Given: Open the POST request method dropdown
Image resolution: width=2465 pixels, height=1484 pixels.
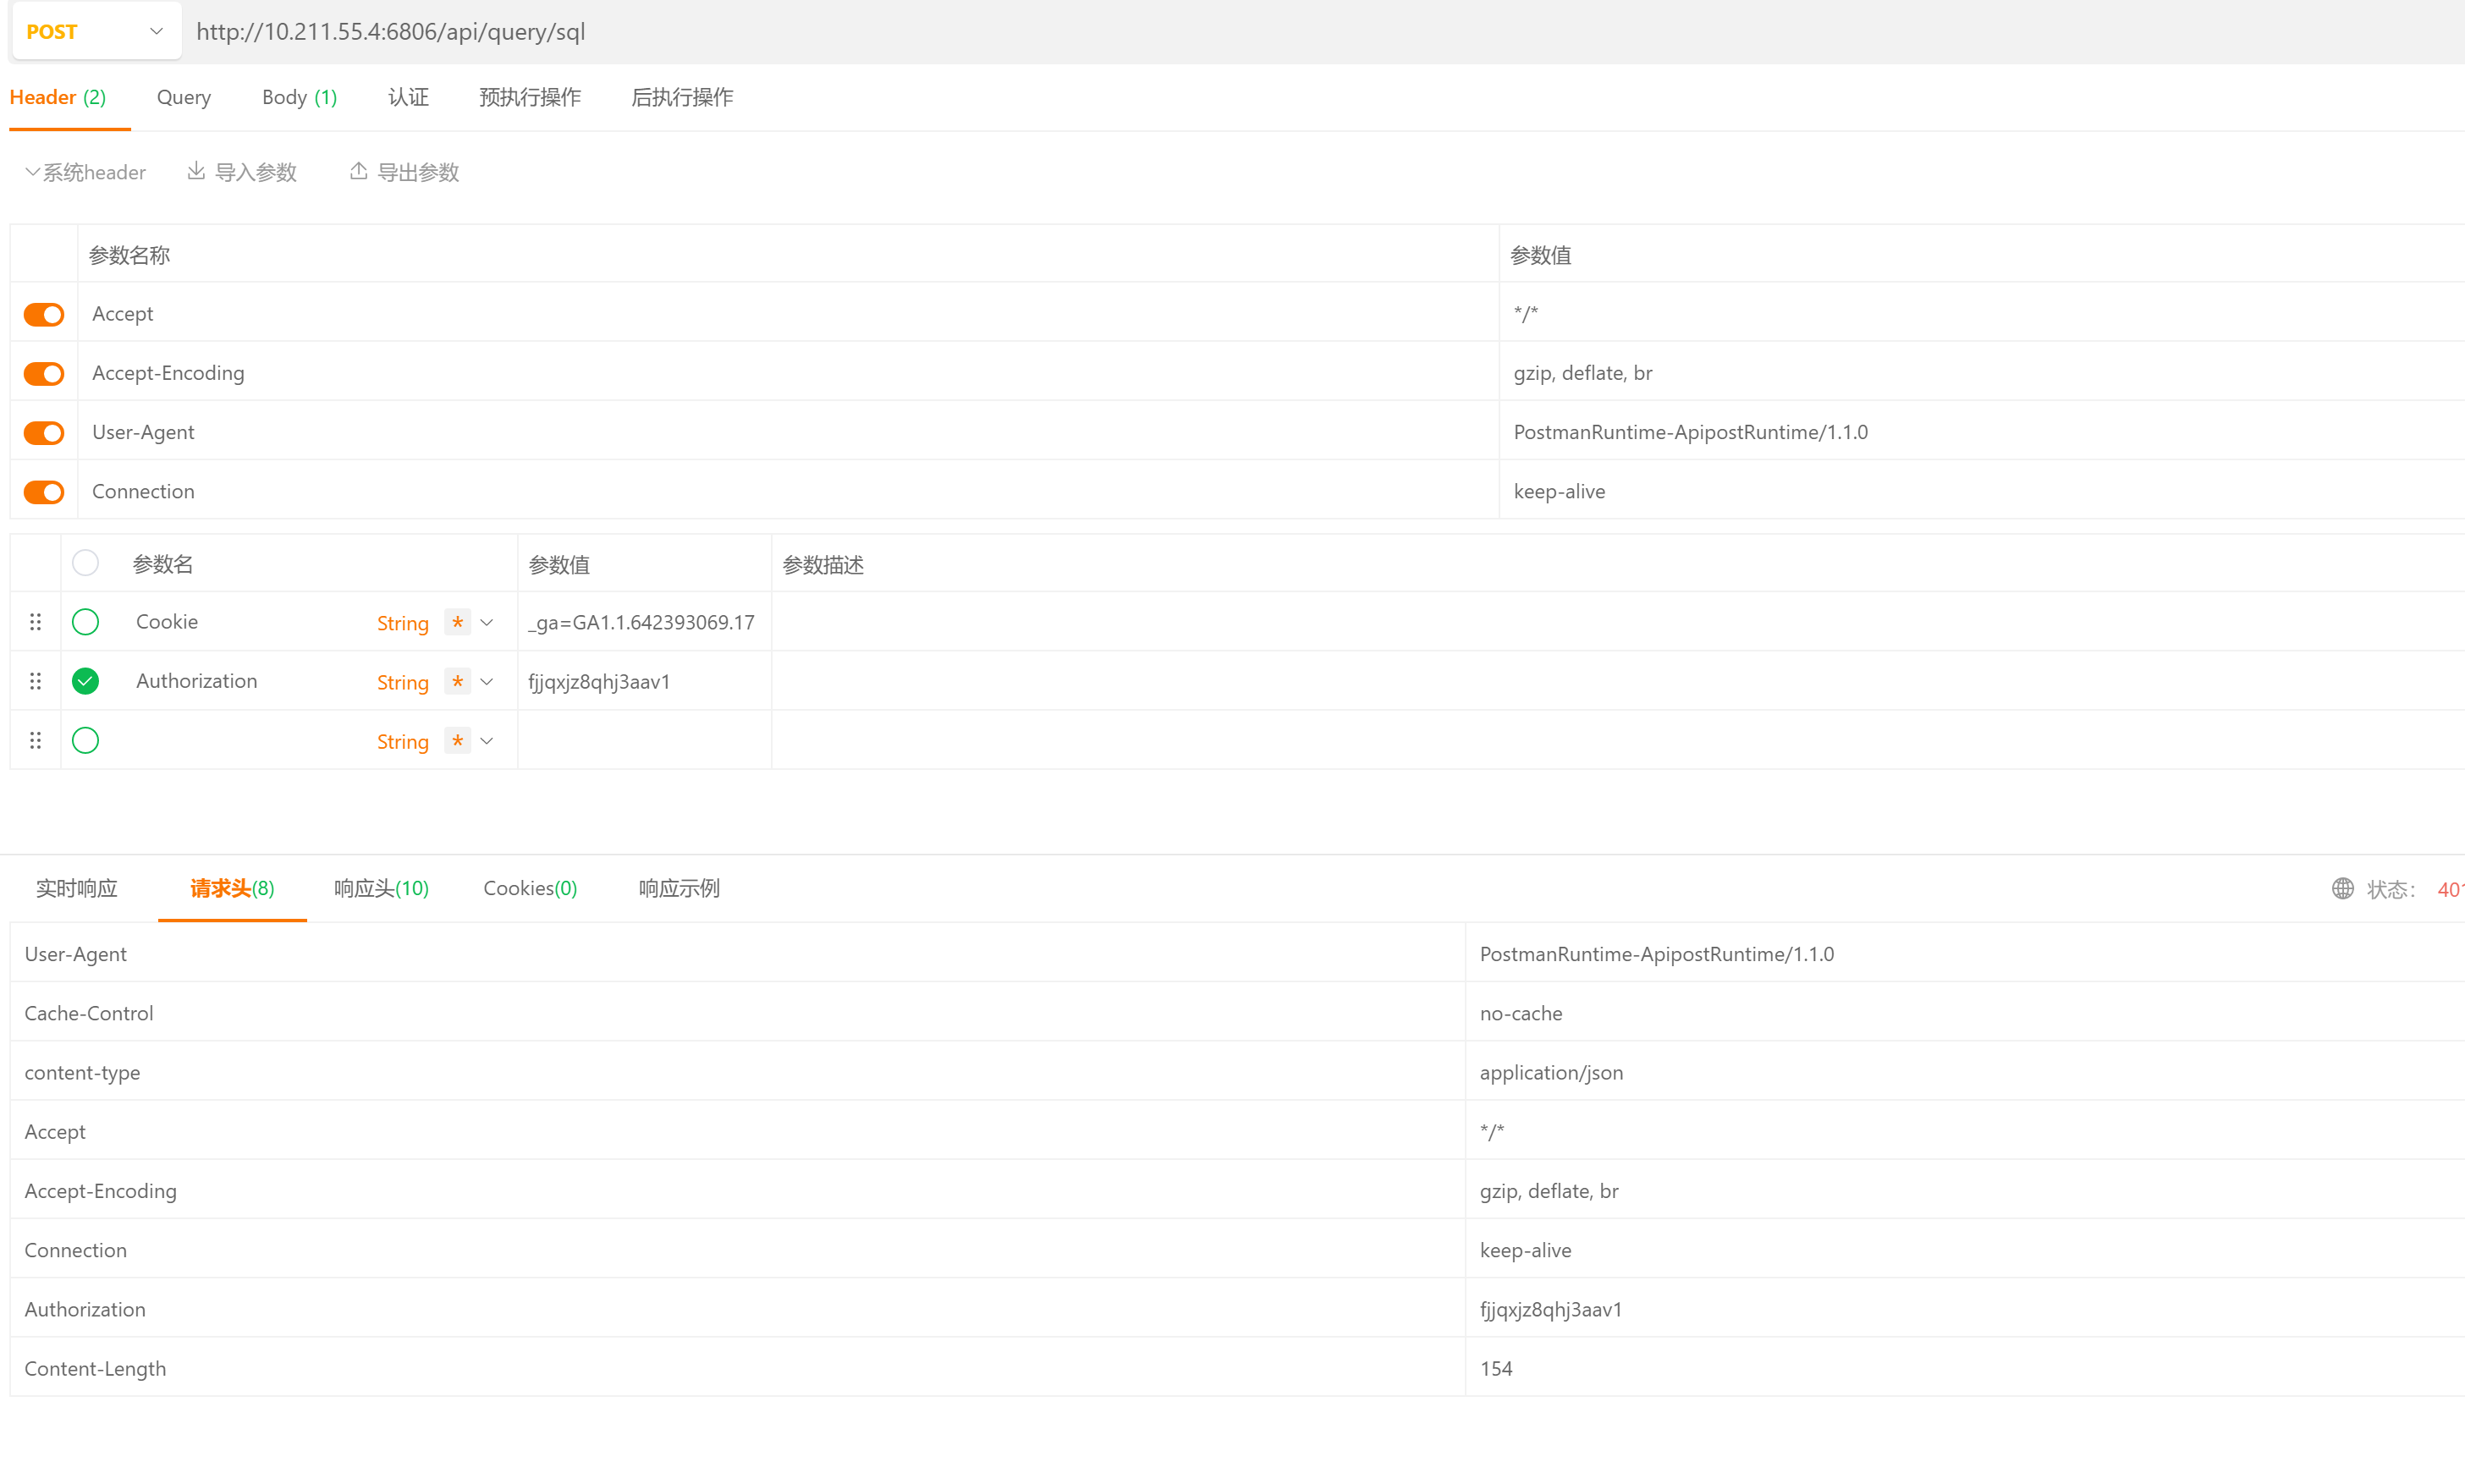Looking at the screenshot, I should click(96, 31).
